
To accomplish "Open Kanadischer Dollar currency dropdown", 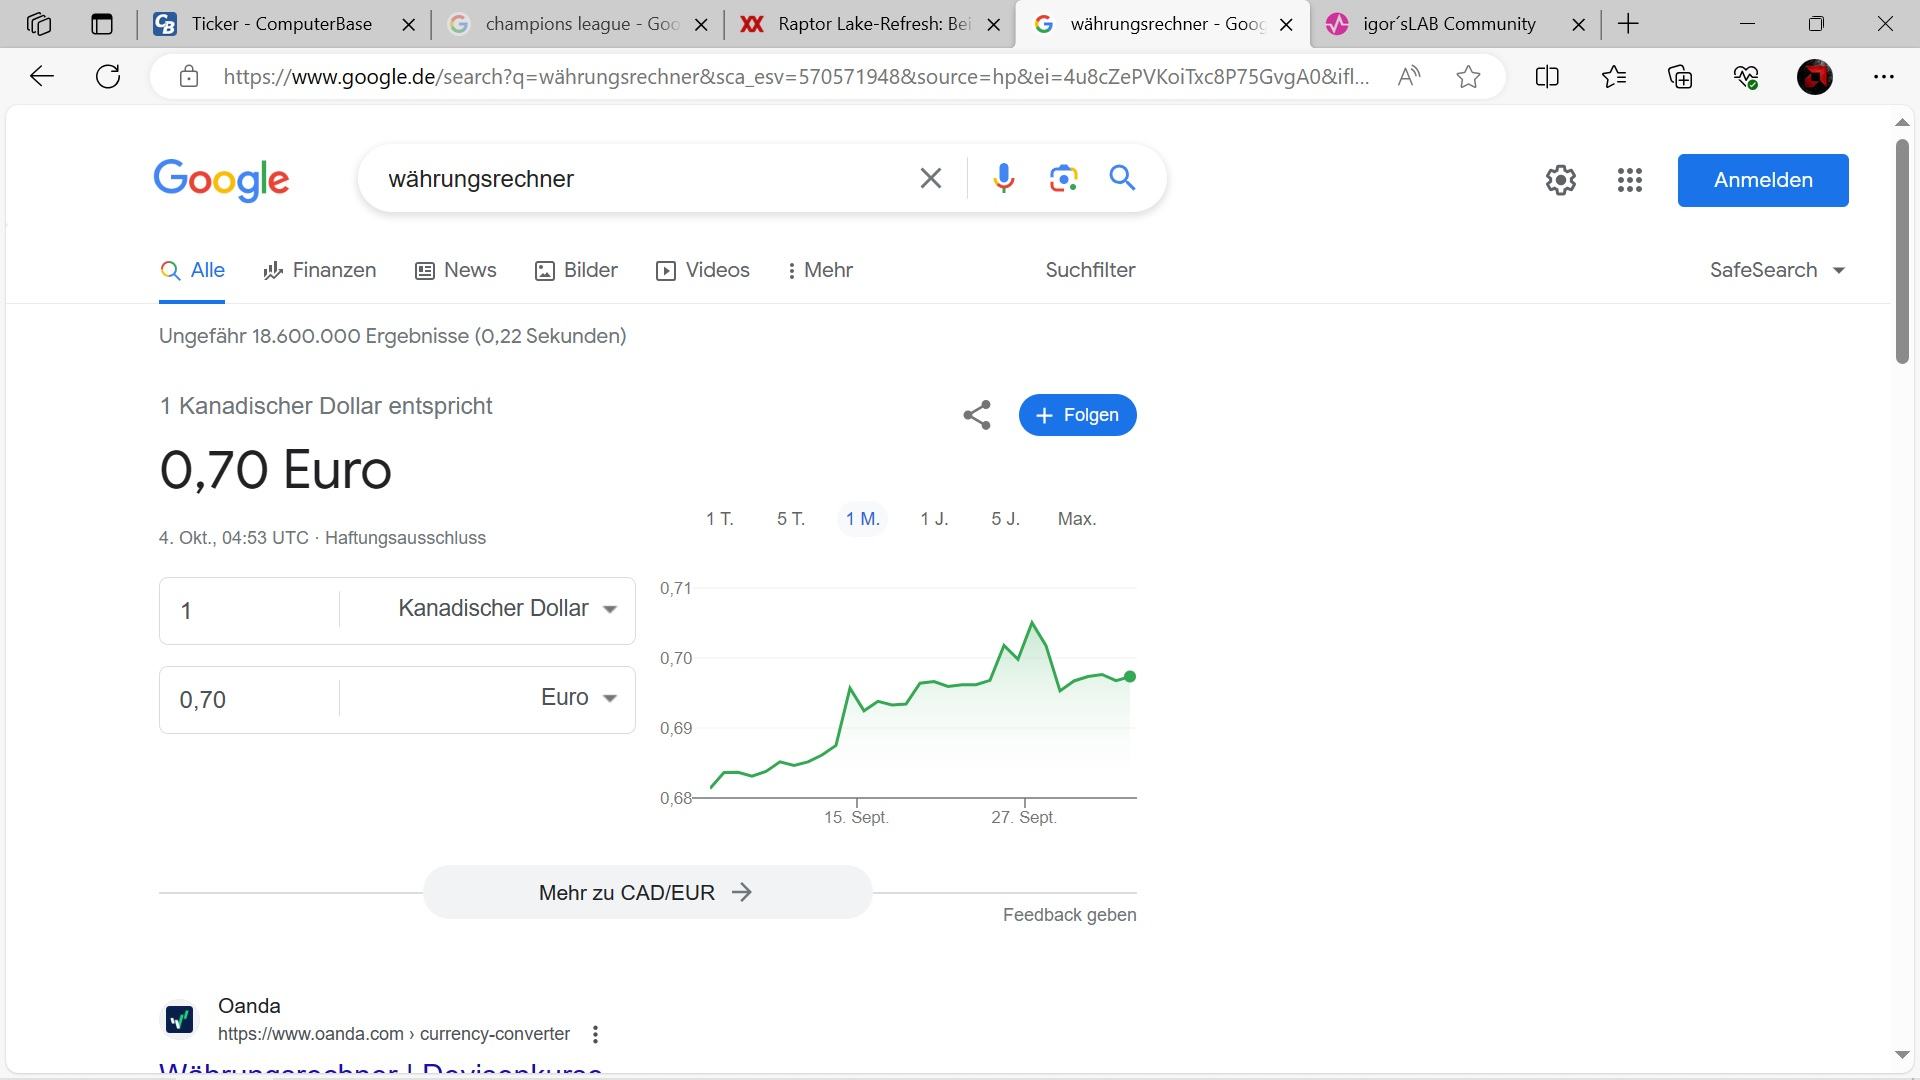I will click(507, 609).
